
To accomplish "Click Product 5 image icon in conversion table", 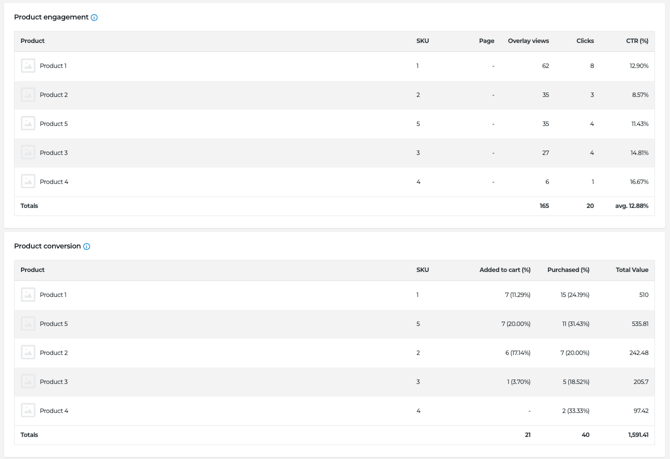I will 28,324.
